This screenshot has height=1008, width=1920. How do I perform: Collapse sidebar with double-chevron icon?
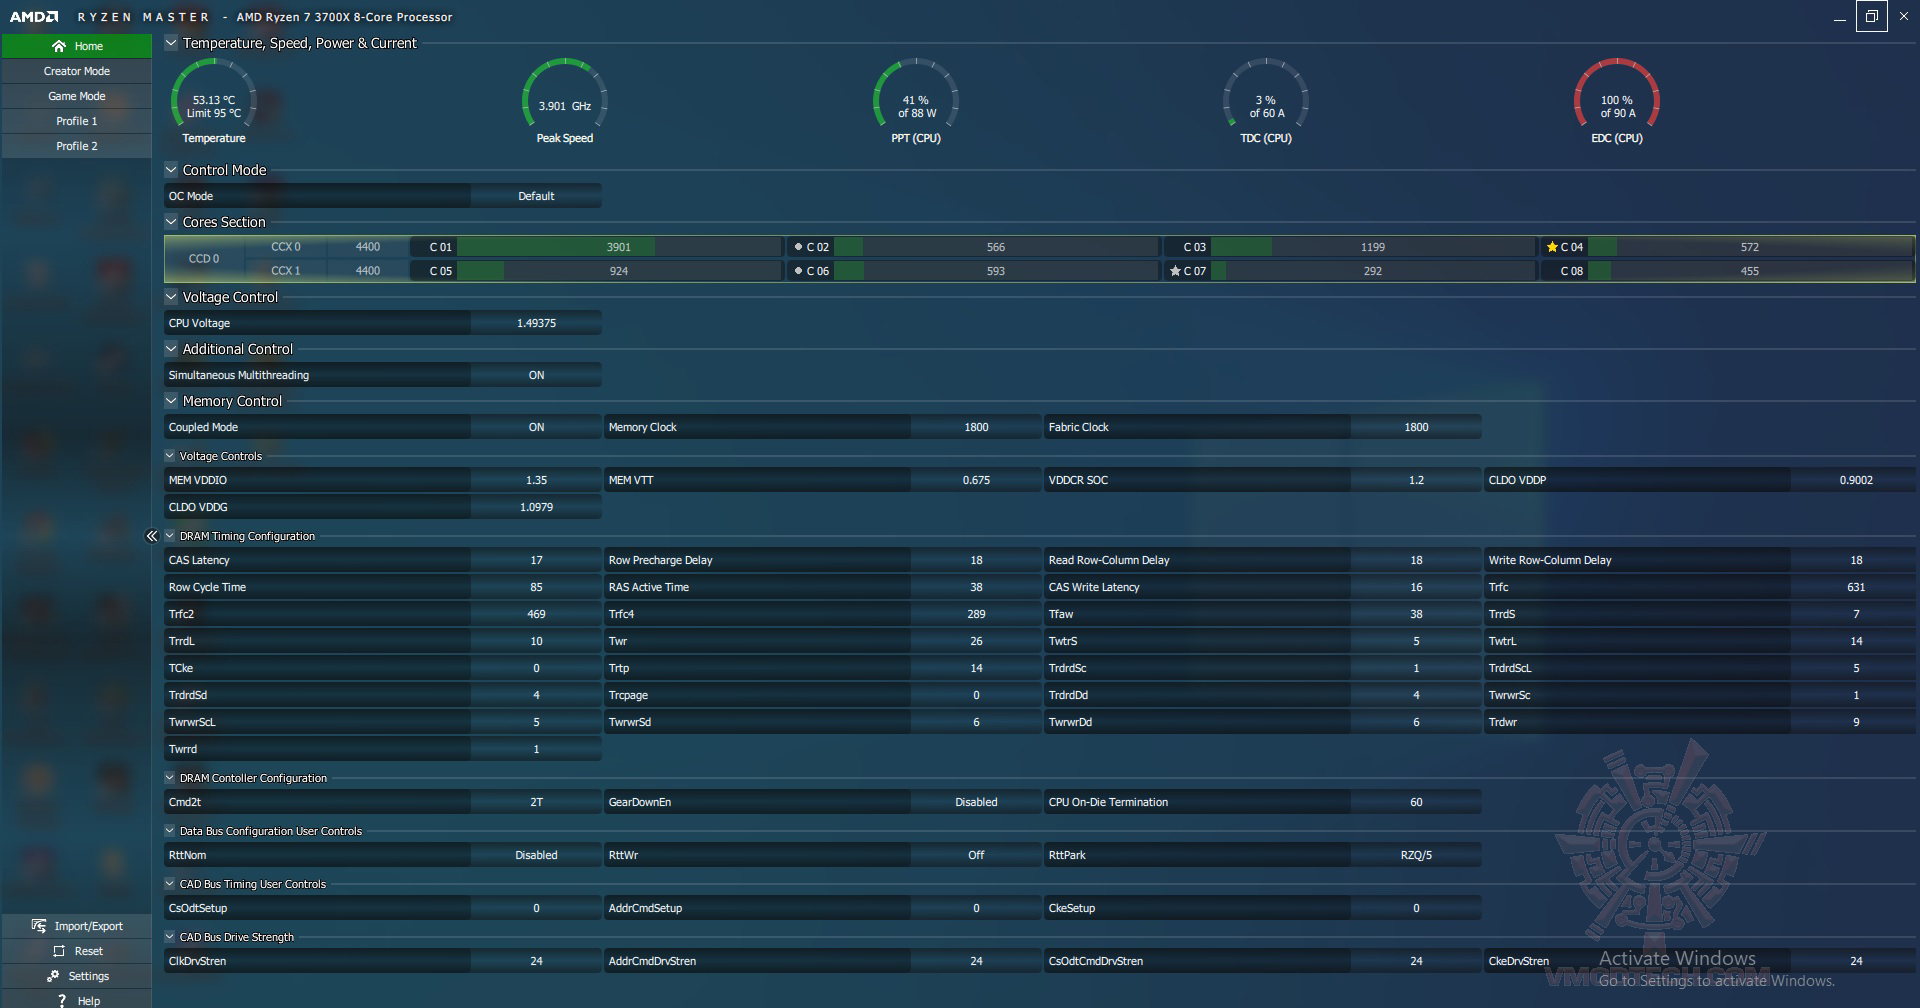click(152, 536)
